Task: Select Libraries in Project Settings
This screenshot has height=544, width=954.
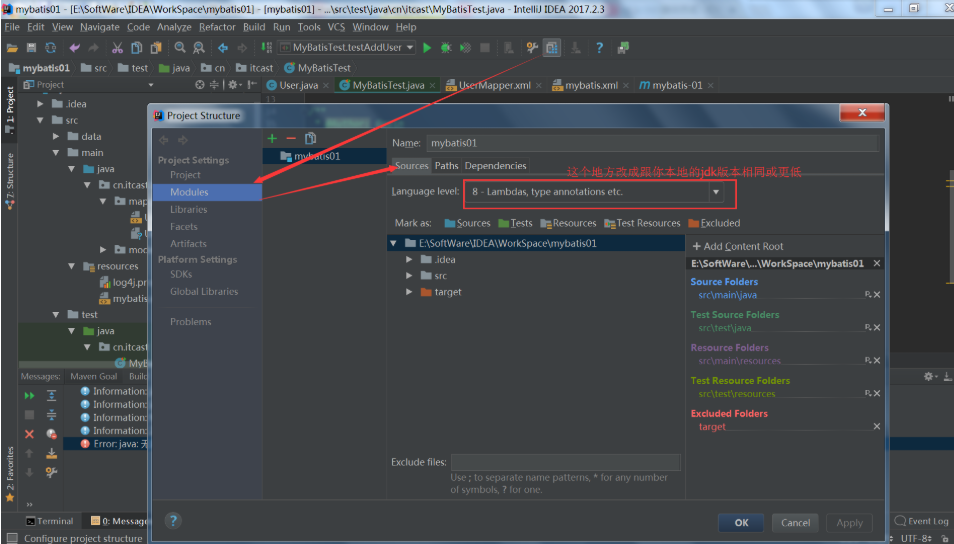Action: (189, 209)
